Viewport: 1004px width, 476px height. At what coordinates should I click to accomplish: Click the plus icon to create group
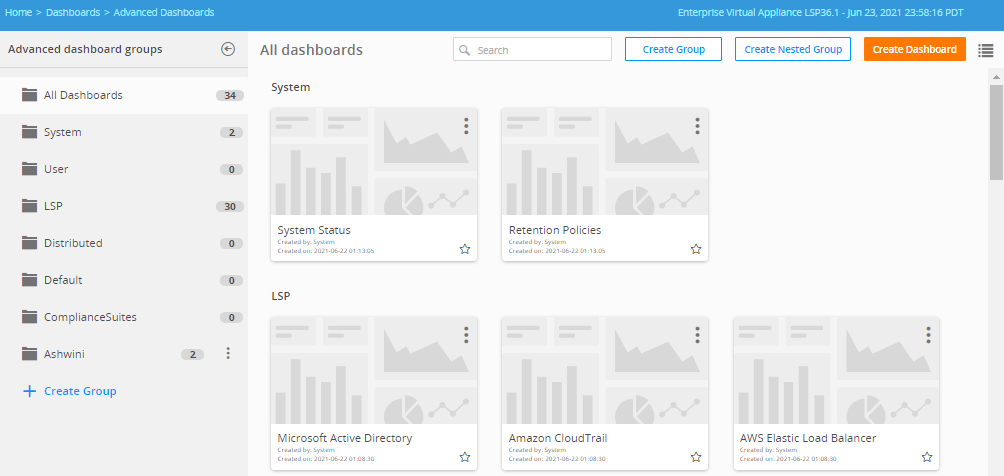[29, 391]
